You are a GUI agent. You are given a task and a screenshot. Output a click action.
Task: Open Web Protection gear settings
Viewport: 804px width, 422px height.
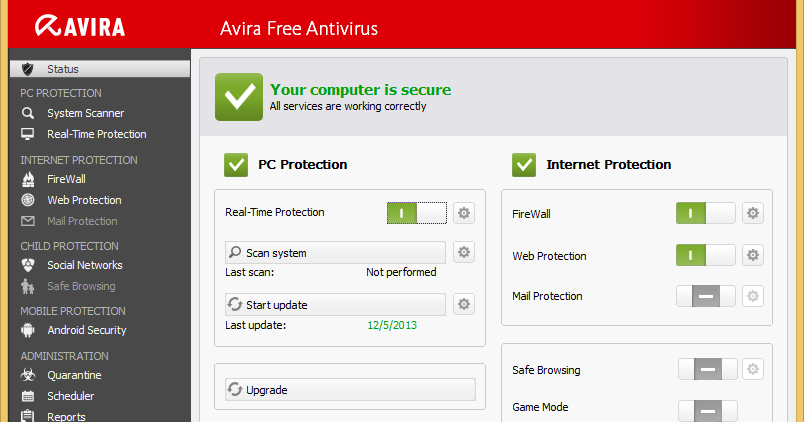pos(752,255)
